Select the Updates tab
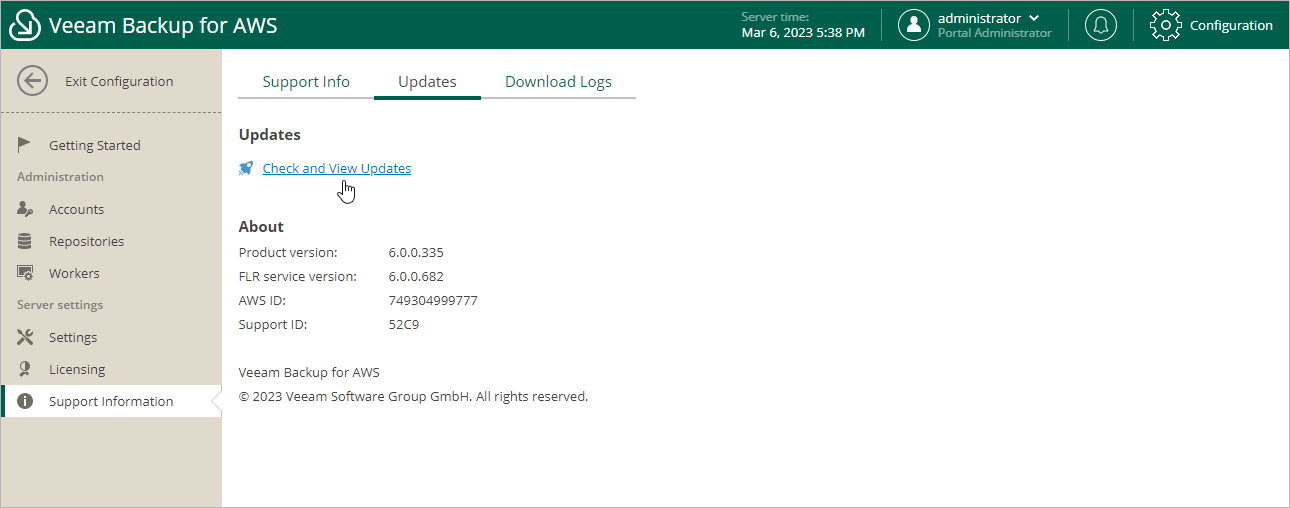The image size is (1290, 508). coord(427,82)
